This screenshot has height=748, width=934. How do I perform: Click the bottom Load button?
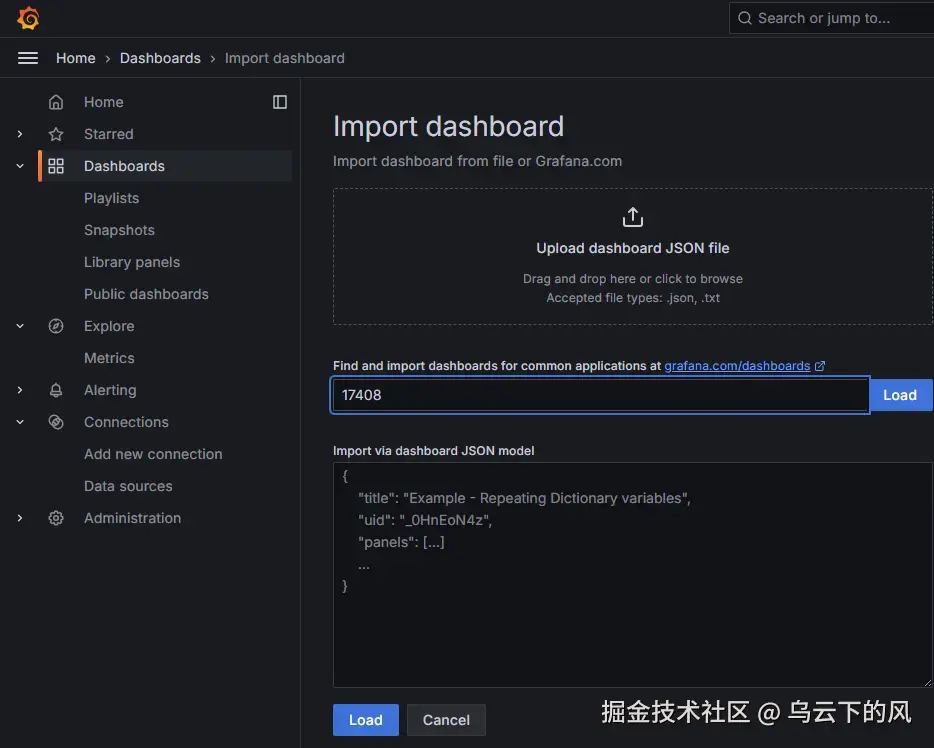point(366,720)
